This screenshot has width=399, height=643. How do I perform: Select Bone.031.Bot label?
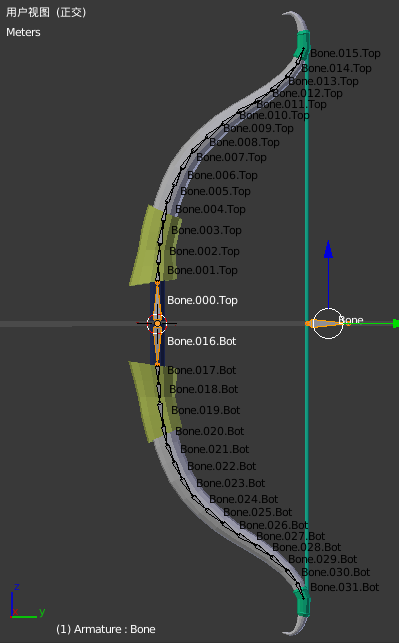tap(345, 588)
